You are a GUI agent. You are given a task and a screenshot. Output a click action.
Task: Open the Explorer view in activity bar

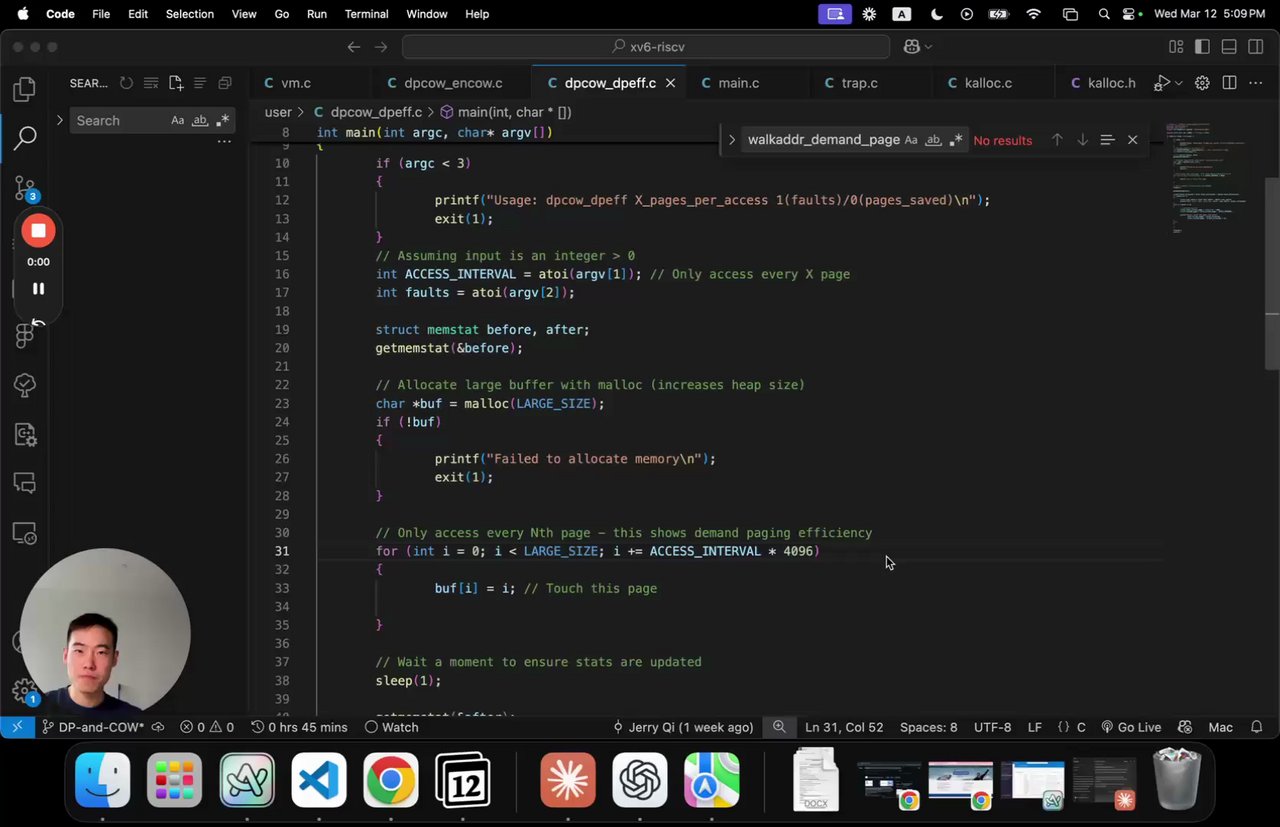(25, 90)
